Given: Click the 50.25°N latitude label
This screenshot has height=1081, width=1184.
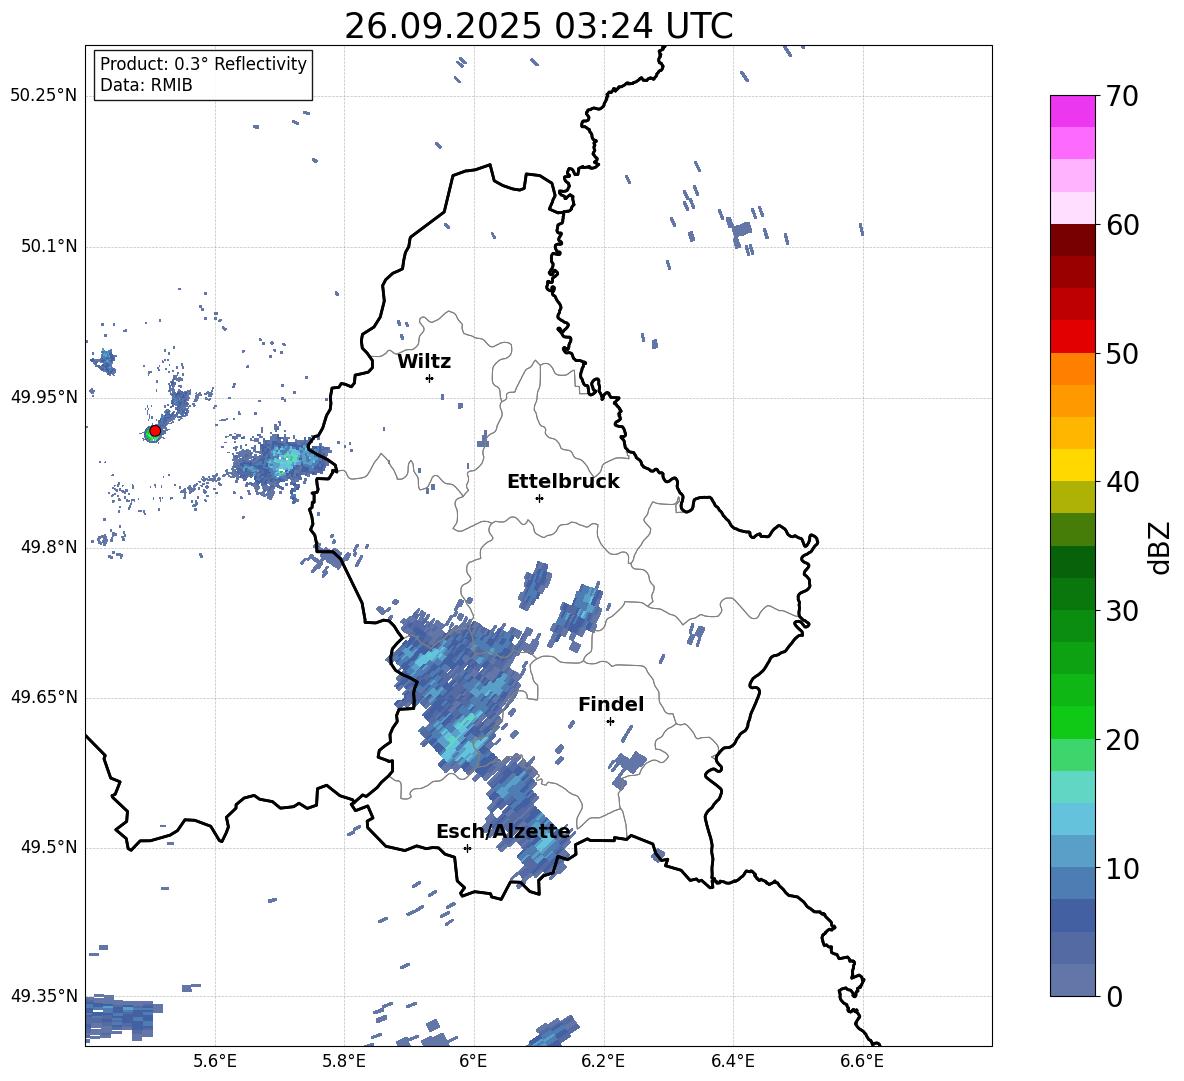Looking at the screenshot, I should click(44, 95).
